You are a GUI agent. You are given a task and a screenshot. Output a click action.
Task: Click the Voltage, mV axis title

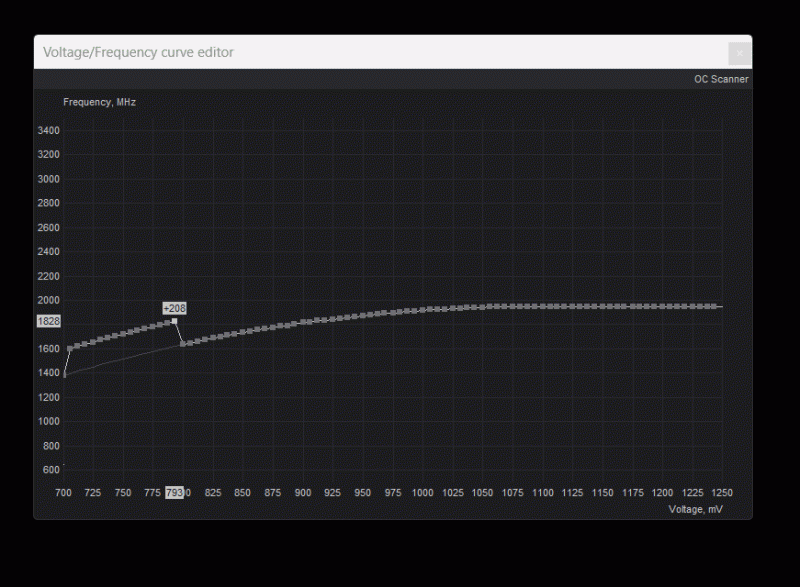[695, 509]
